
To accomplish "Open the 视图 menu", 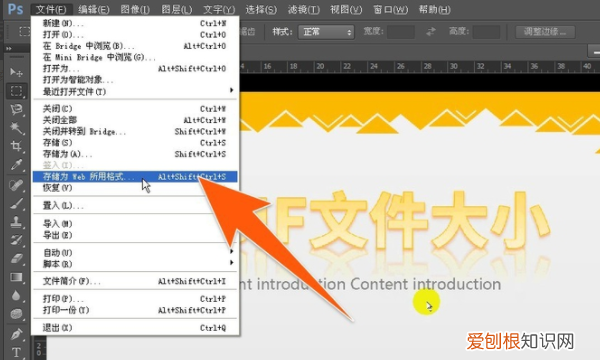I will 346,9.
